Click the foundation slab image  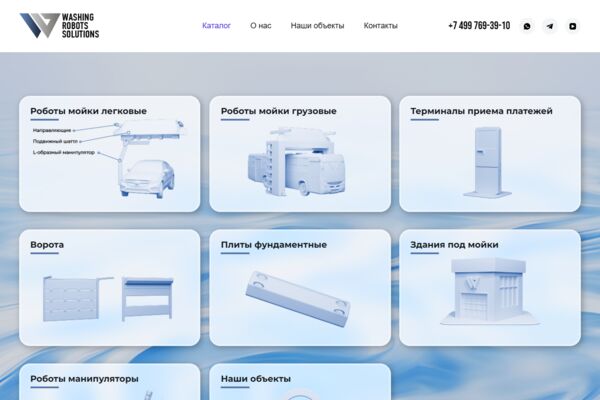tap(298, 299)
